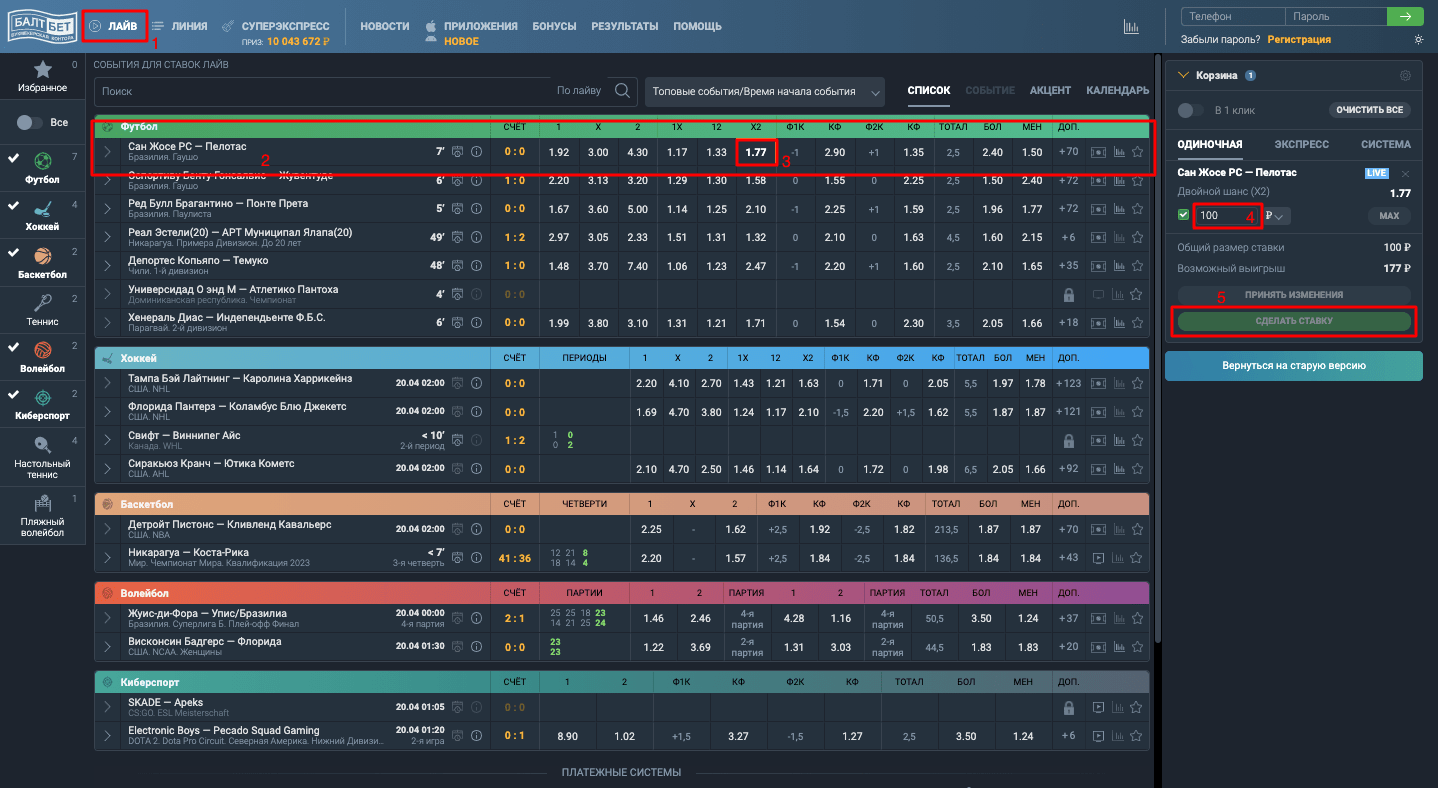
Task: Open info icon for Реал Эстели row
Action: (476, 237)
